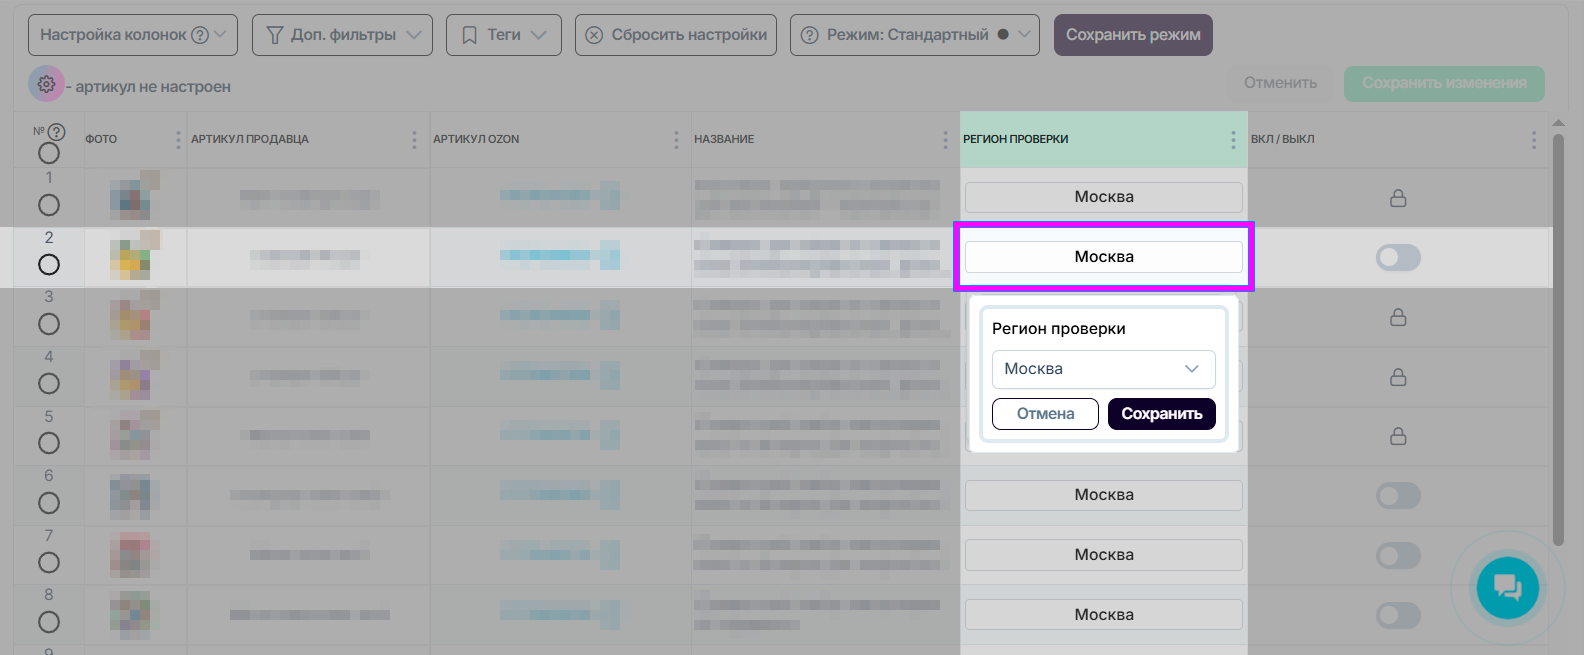The height and width of the screenshot is (655, 1584).
Task: Select radio button for row 2
Action: click(x=49, y=265)
